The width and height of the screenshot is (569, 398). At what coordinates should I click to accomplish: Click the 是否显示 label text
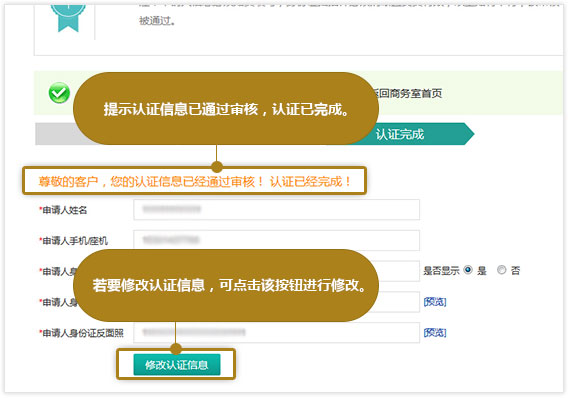click(x=441, y=270)
